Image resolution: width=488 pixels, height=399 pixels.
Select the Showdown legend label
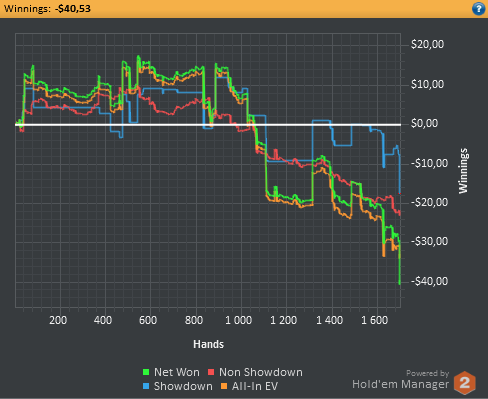[x=183, y=386]
